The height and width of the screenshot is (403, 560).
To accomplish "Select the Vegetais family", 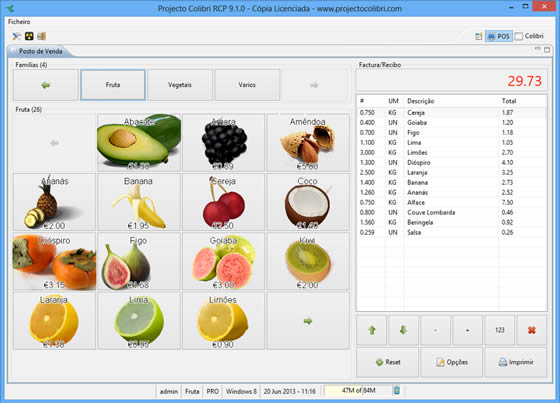I will 180,85.
